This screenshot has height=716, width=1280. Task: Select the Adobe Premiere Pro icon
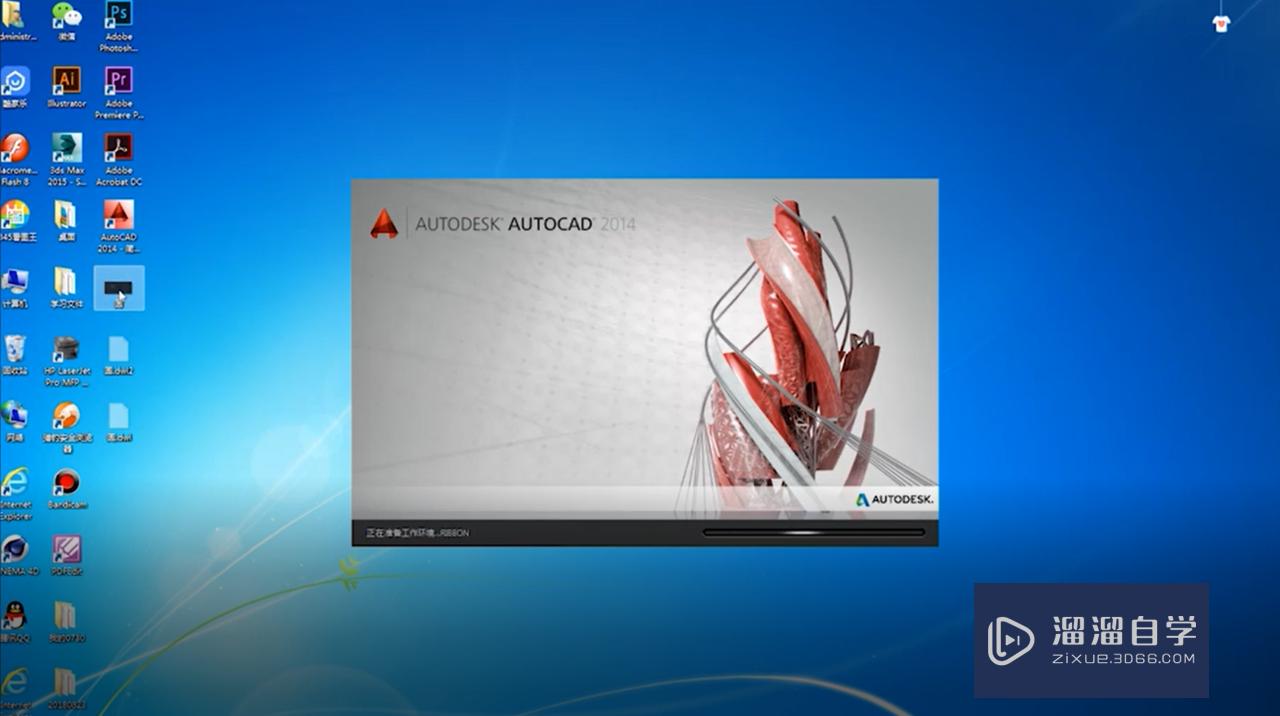(119, 93)
